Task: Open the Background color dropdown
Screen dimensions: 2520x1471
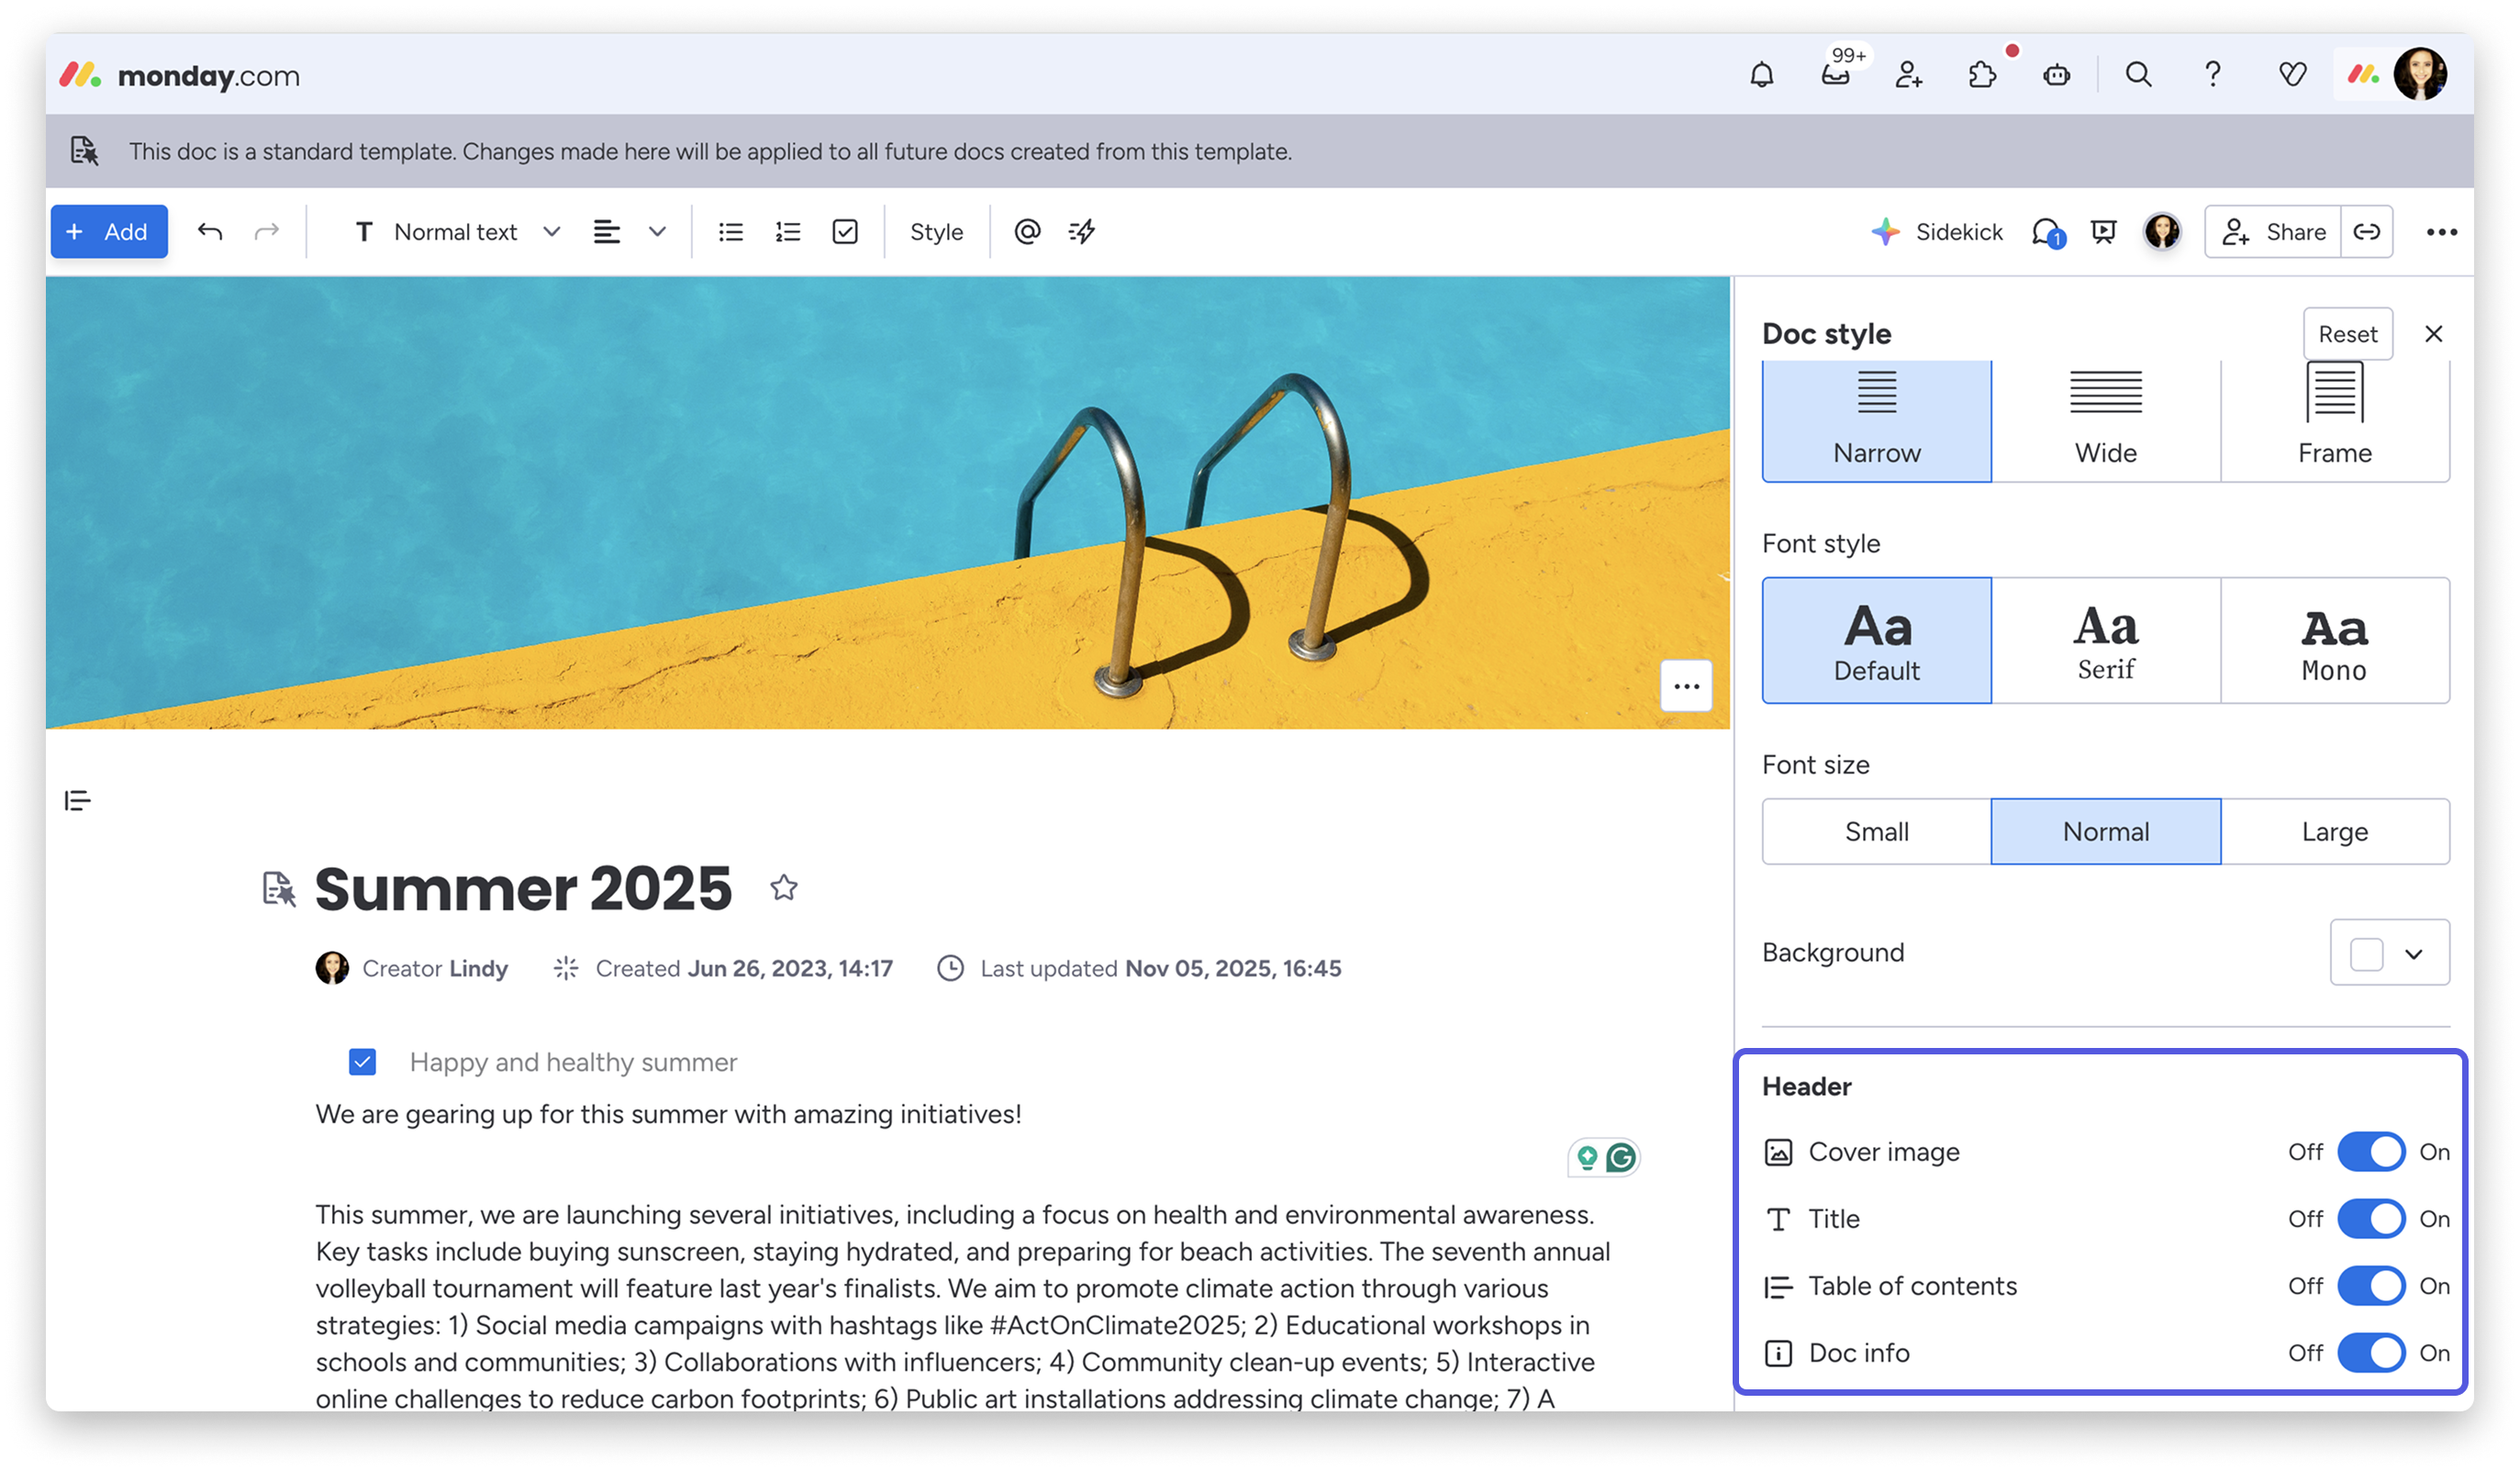Action: [2413, 954]
